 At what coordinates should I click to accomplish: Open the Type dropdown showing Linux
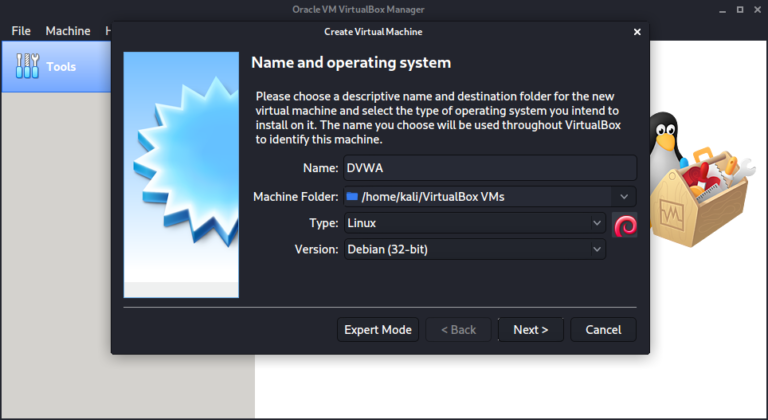click(x=474, y=223)
